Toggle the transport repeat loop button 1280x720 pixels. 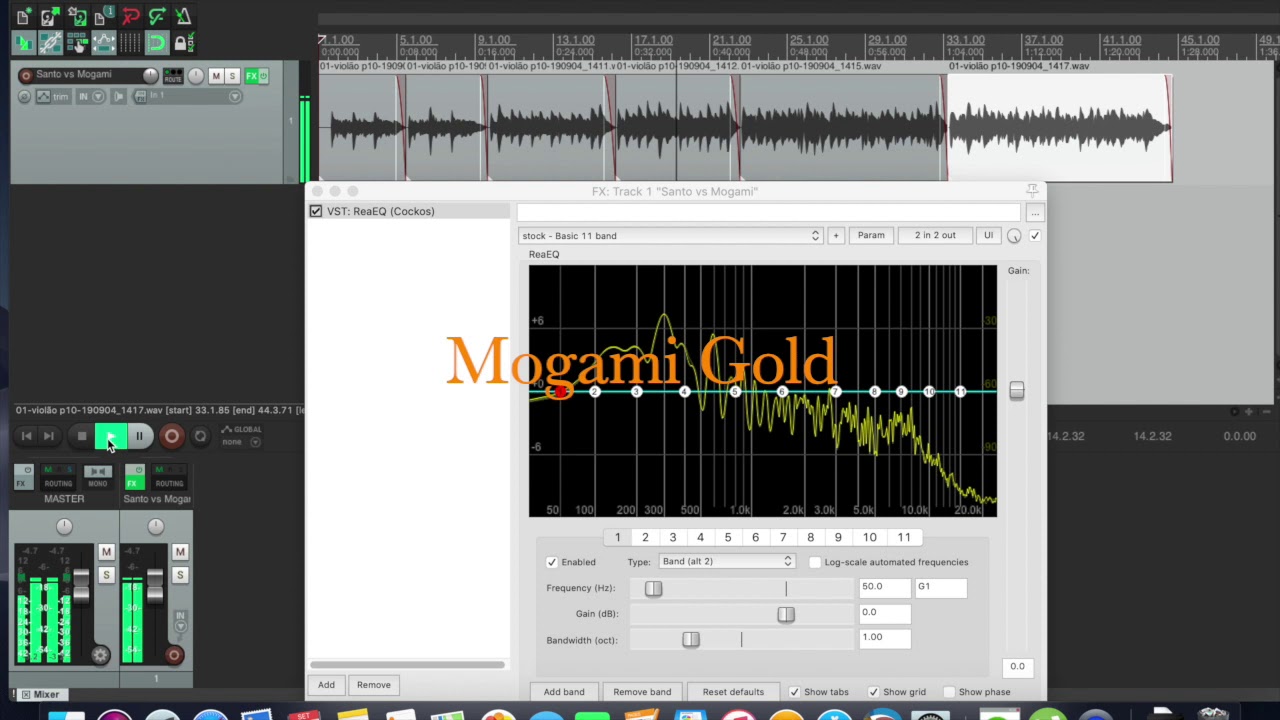200,436
